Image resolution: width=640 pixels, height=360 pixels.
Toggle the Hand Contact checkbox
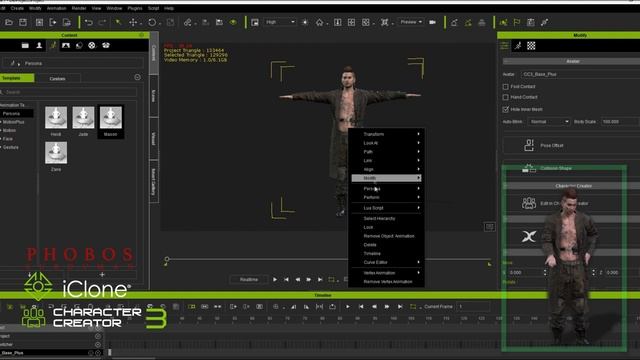(506, 97)
